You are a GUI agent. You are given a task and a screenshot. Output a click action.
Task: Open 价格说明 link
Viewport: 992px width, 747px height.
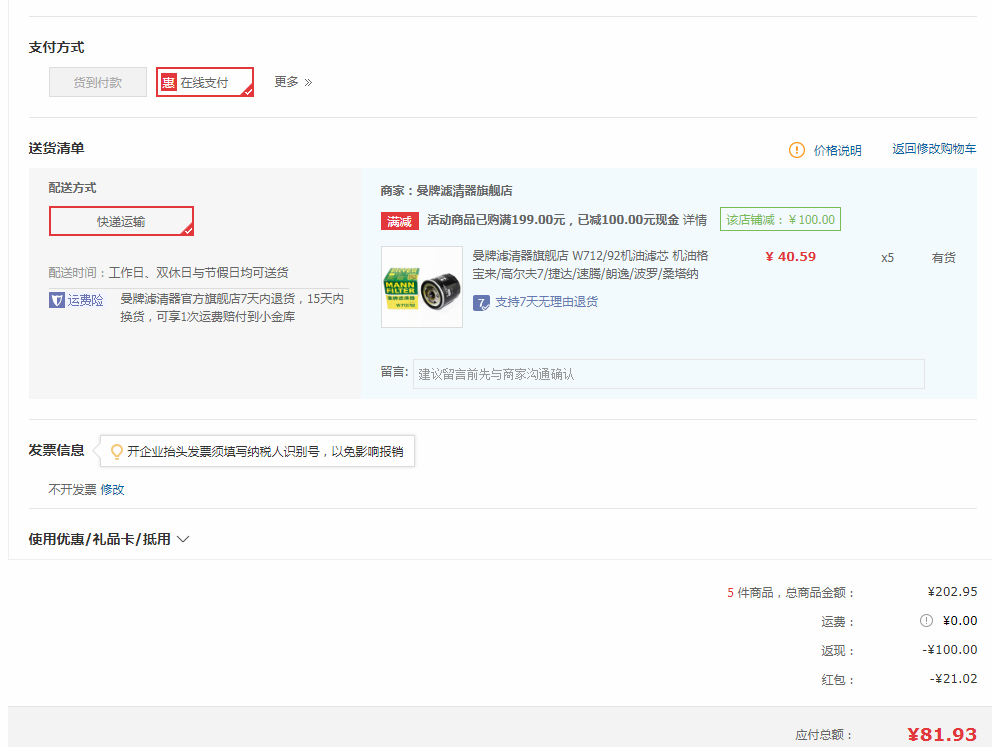837,150
